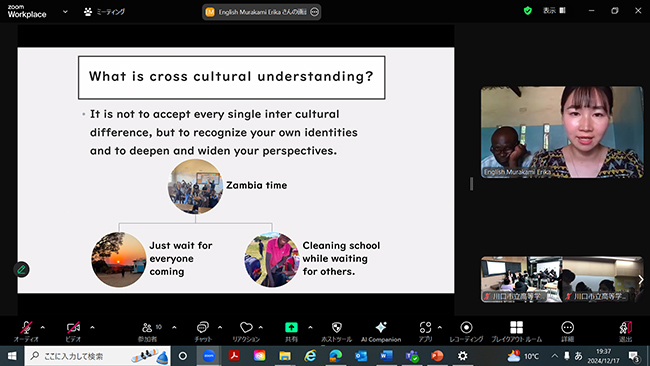
Task: Switch to the meeting tab at top
Action: coord(104,12)
